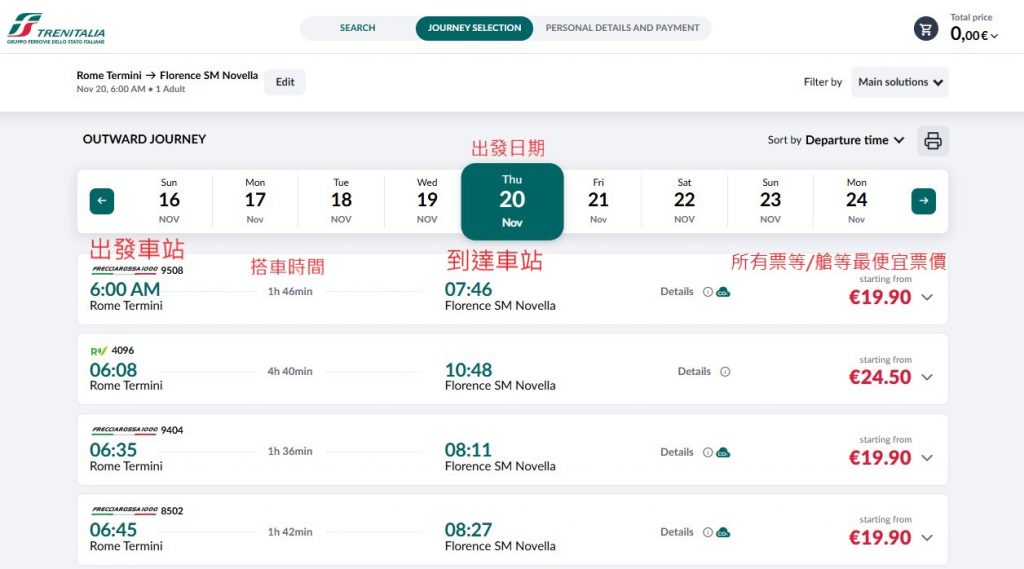Click info icon for the 06:45 train
1024x569 pixels.
tap(707, 532)
